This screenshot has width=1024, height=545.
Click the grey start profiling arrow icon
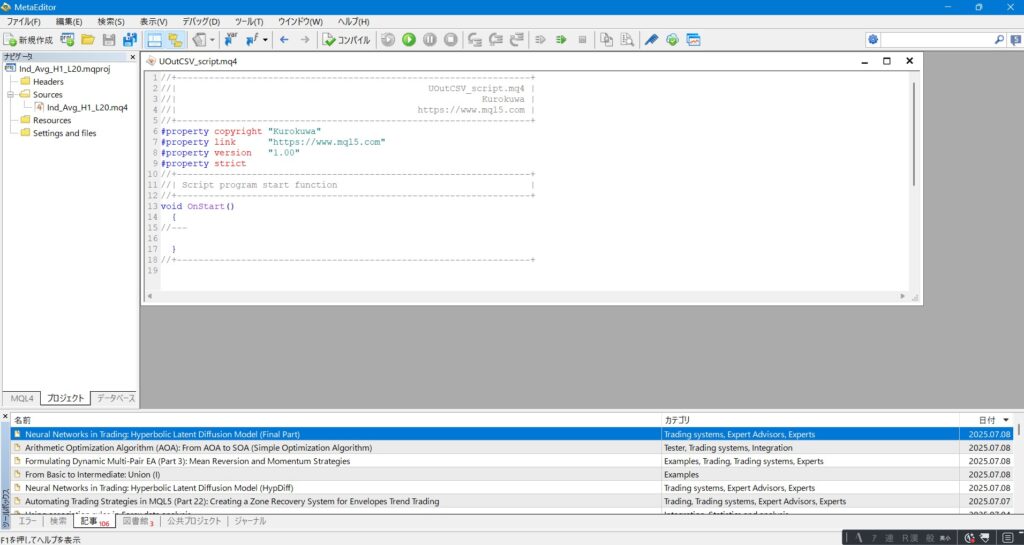(540, 40)
